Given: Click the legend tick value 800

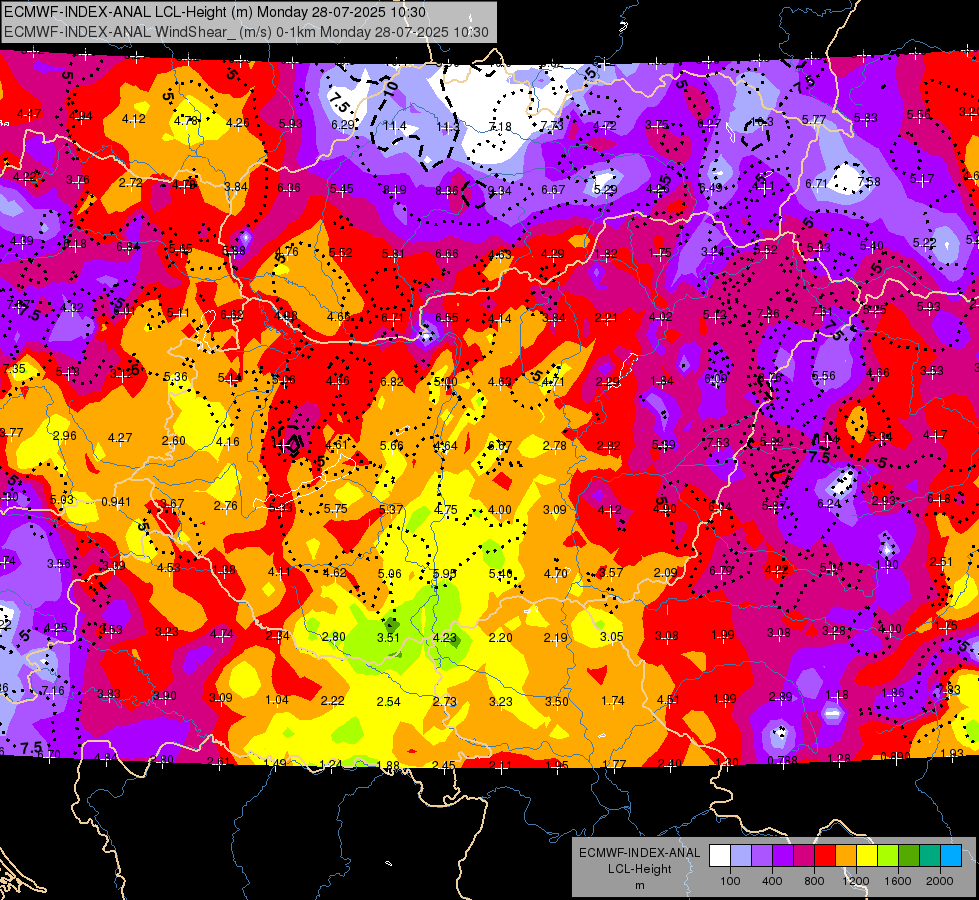Looking at the screenshot, I should [x=814, y=881].
